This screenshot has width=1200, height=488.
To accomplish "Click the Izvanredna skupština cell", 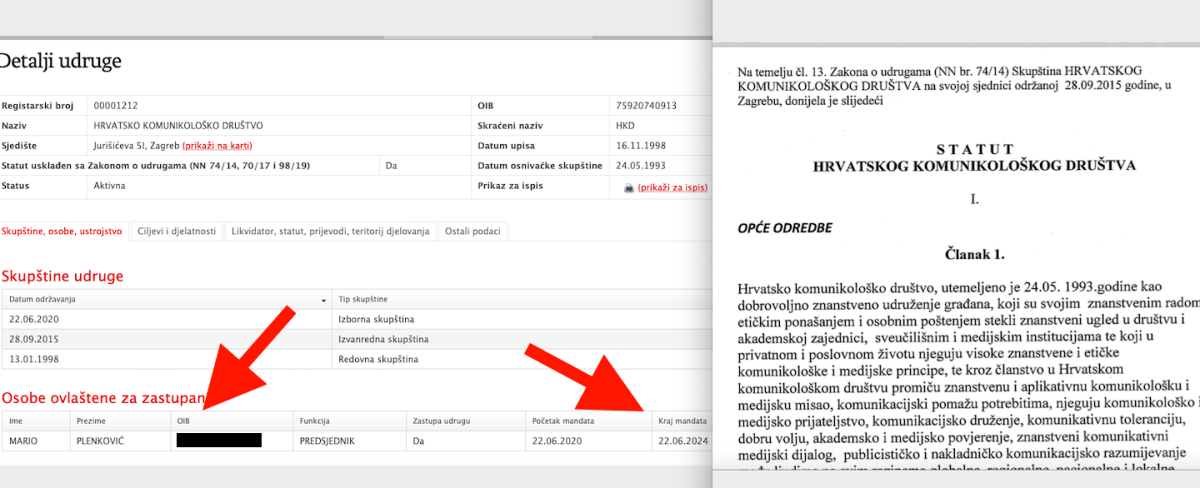I will [x=521, y=339].
